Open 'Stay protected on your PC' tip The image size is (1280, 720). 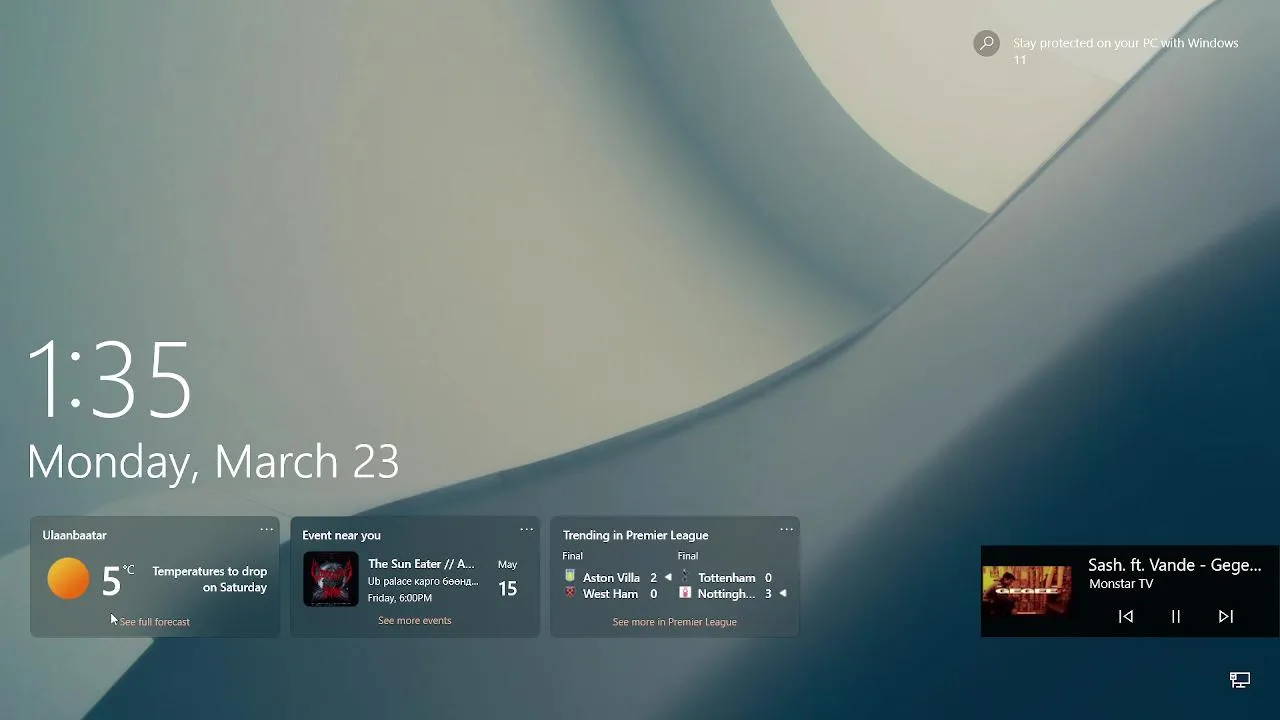click(1125, 51)
